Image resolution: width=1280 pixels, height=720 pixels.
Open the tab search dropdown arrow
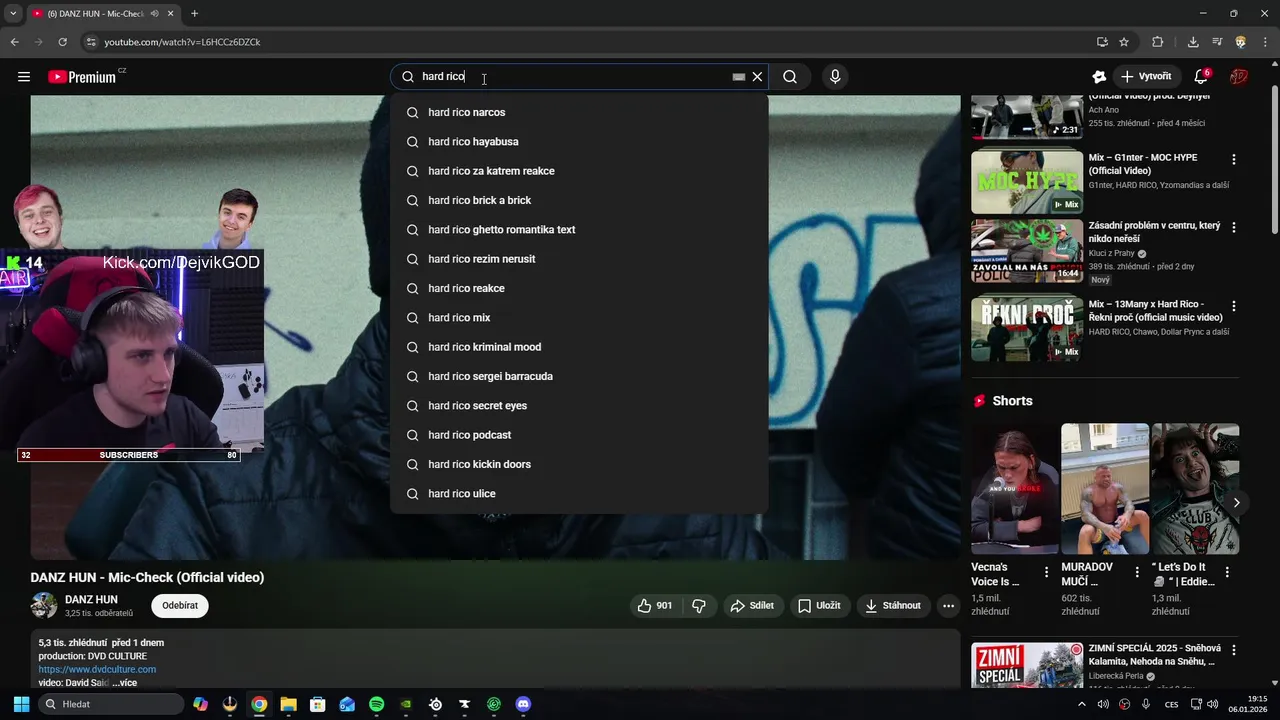[13, 14]
